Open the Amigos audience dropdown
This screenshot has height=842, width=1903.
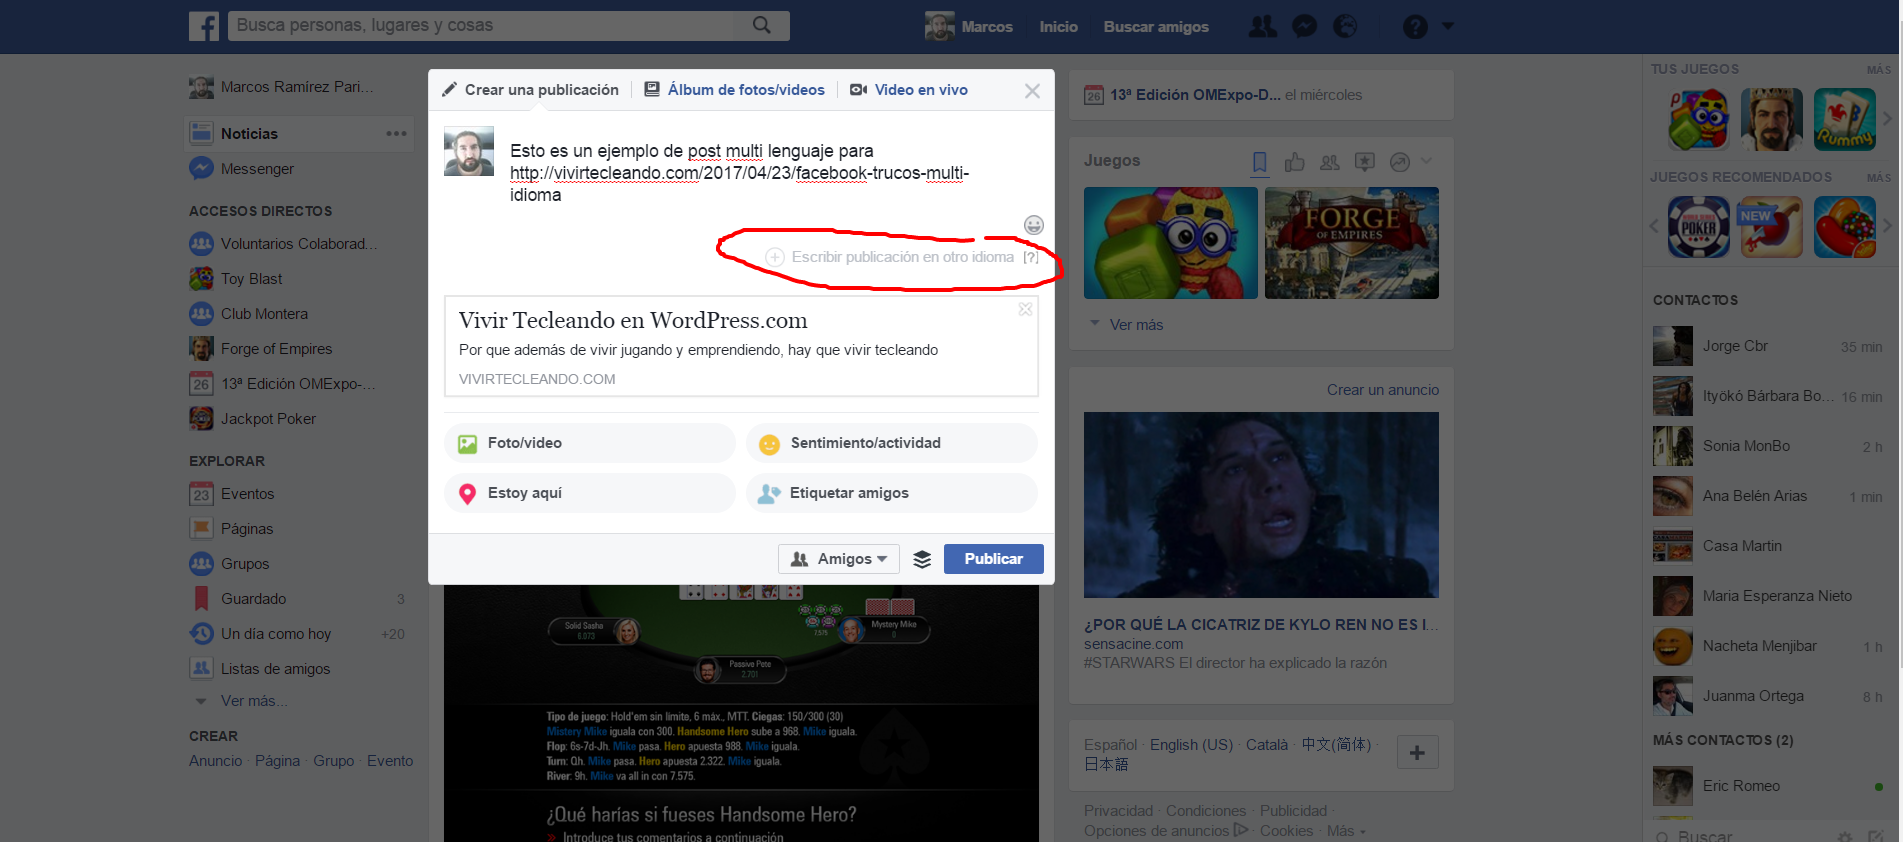[839, 559]
